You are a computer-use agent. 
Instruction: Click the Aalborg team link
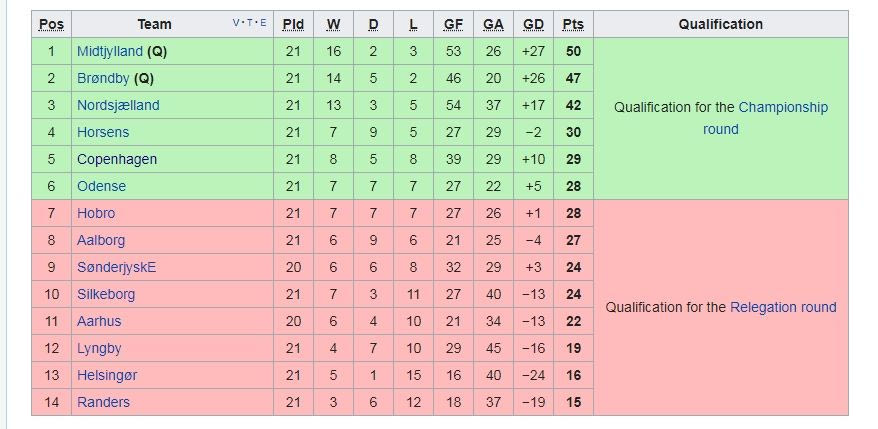tap(101, 240)
